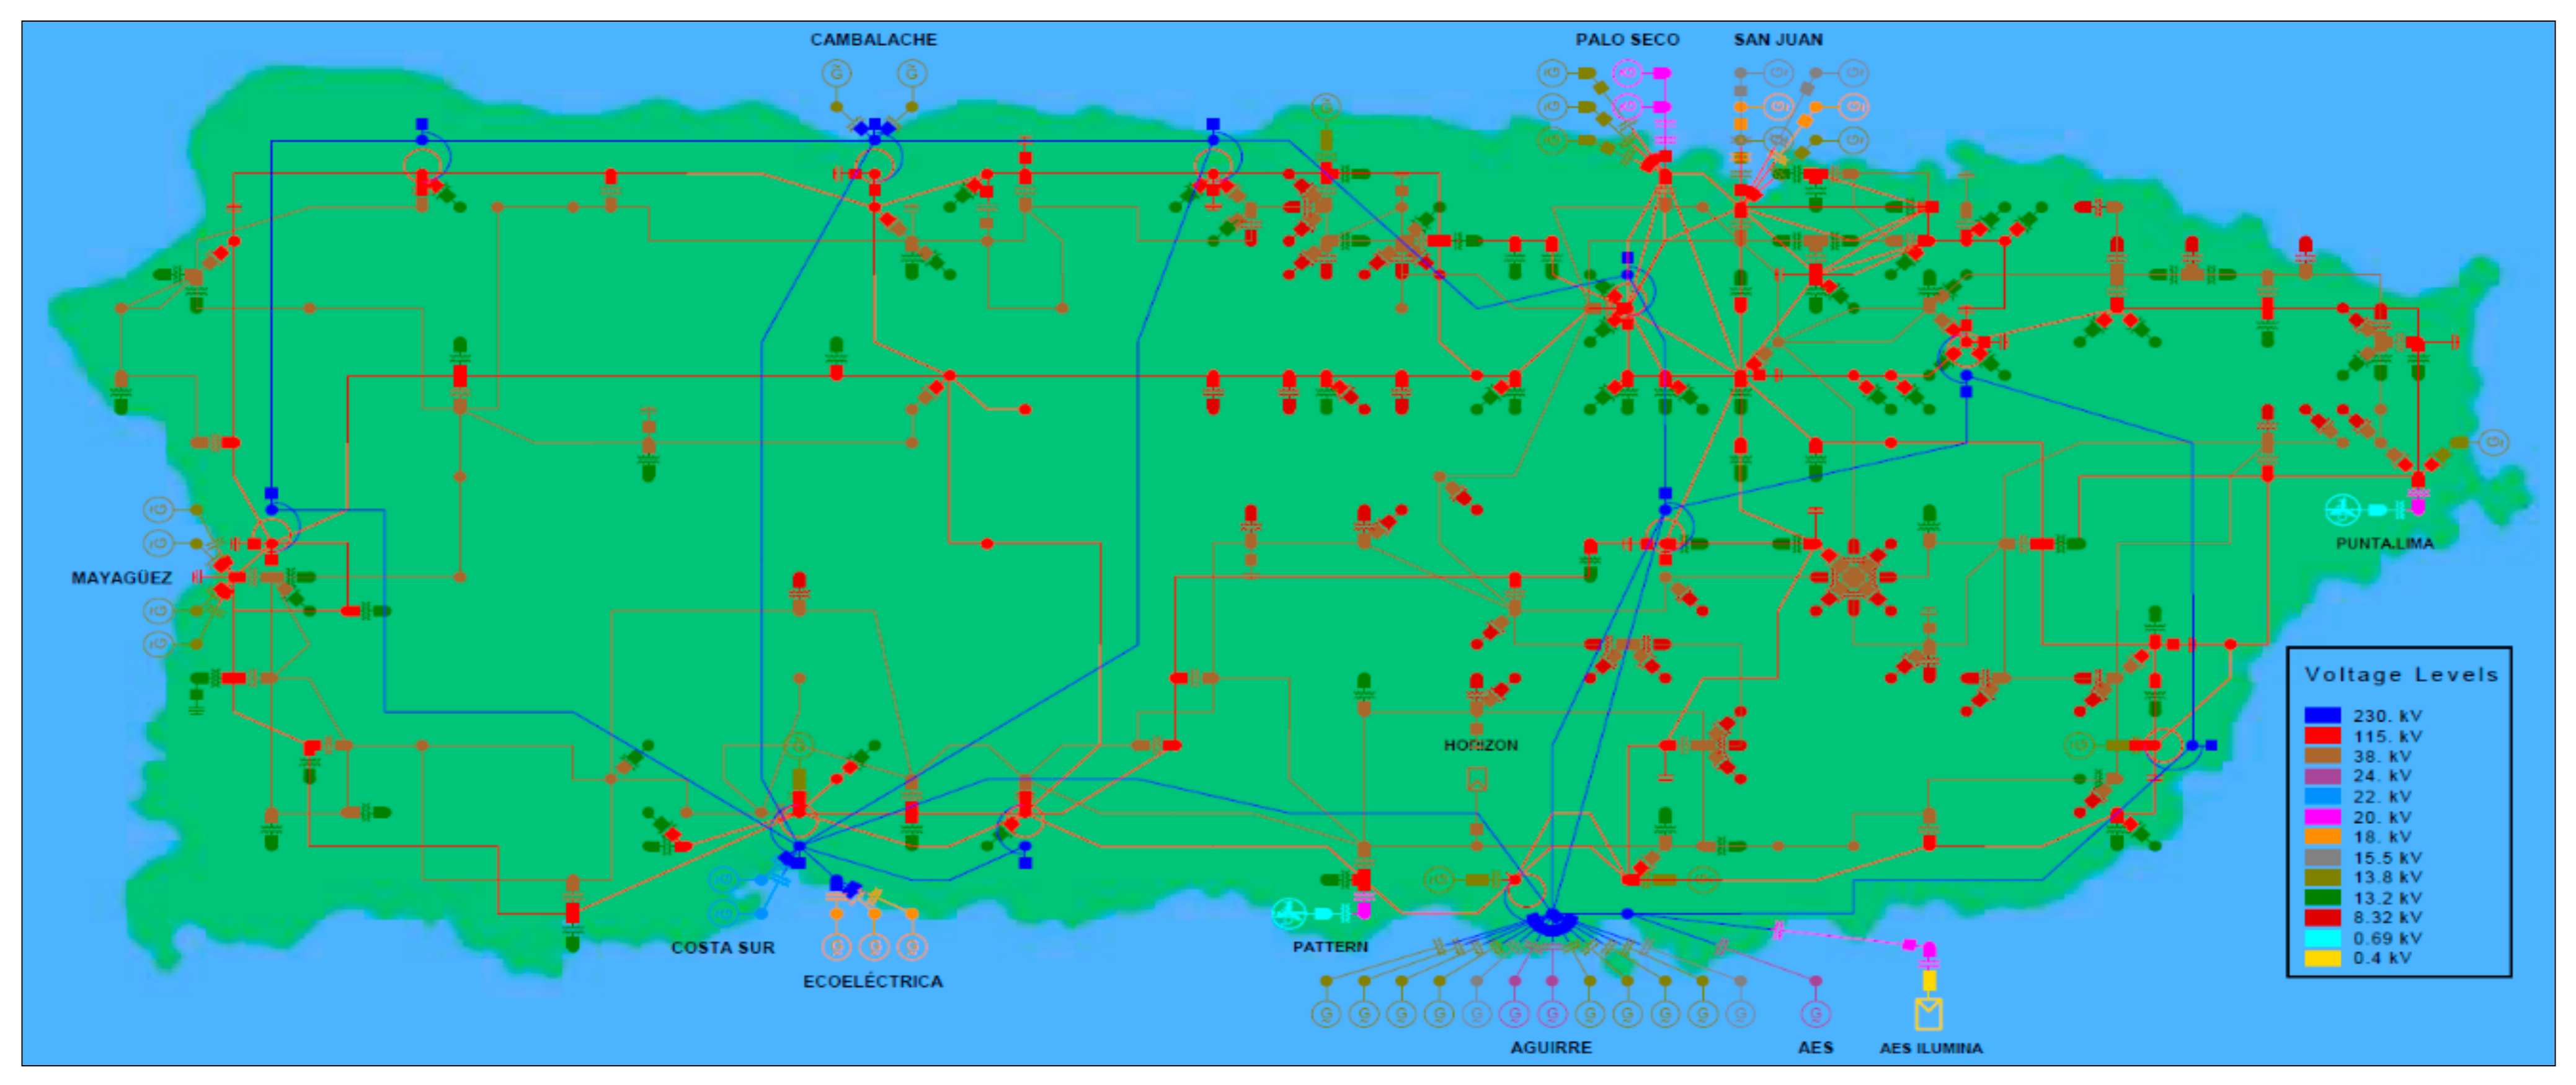Click the SAN JUAN plant label
This screenshot has width=2576, height=1085.
1777,40
